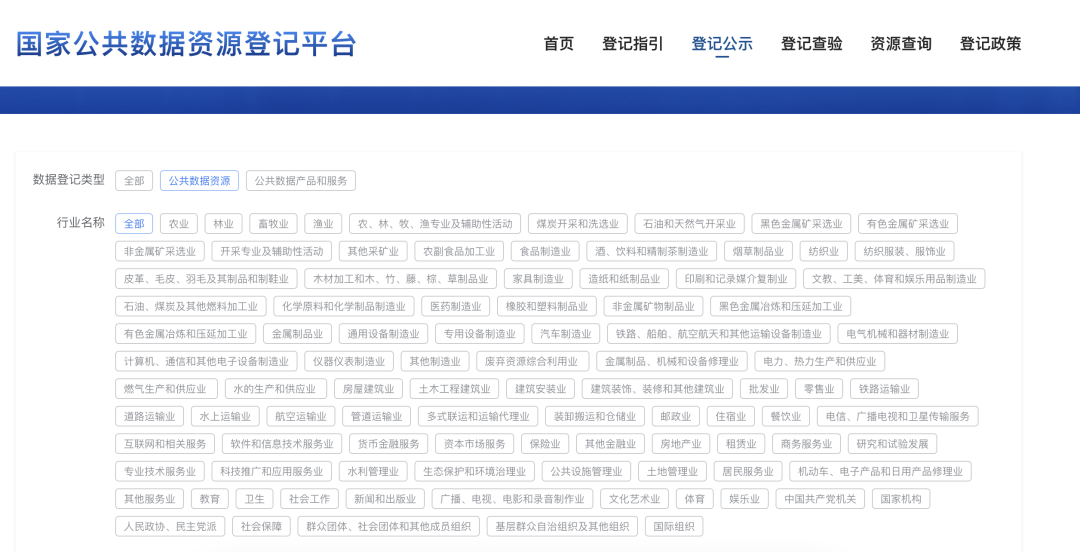Choose 中国共产党机关 tag
Image resolution: width=1080 pixels, height=552 pixels.
click(x=820, y=499)
